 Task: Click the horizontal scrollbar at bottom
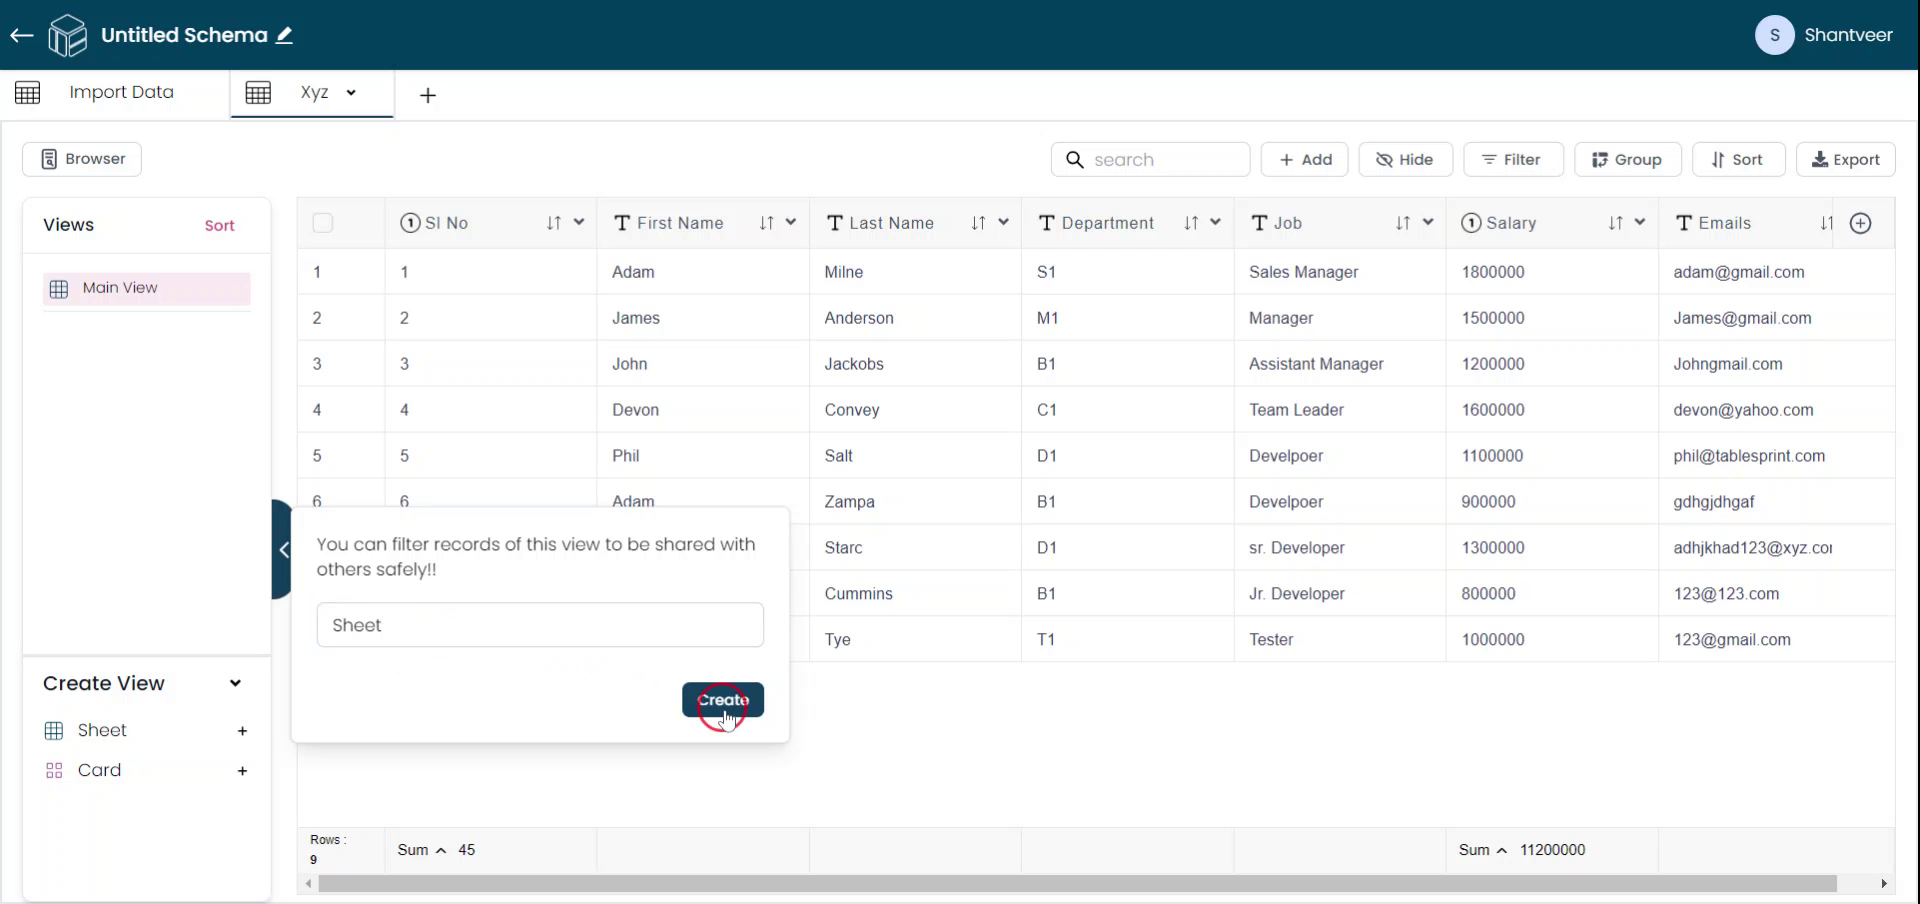[1076, 884]
